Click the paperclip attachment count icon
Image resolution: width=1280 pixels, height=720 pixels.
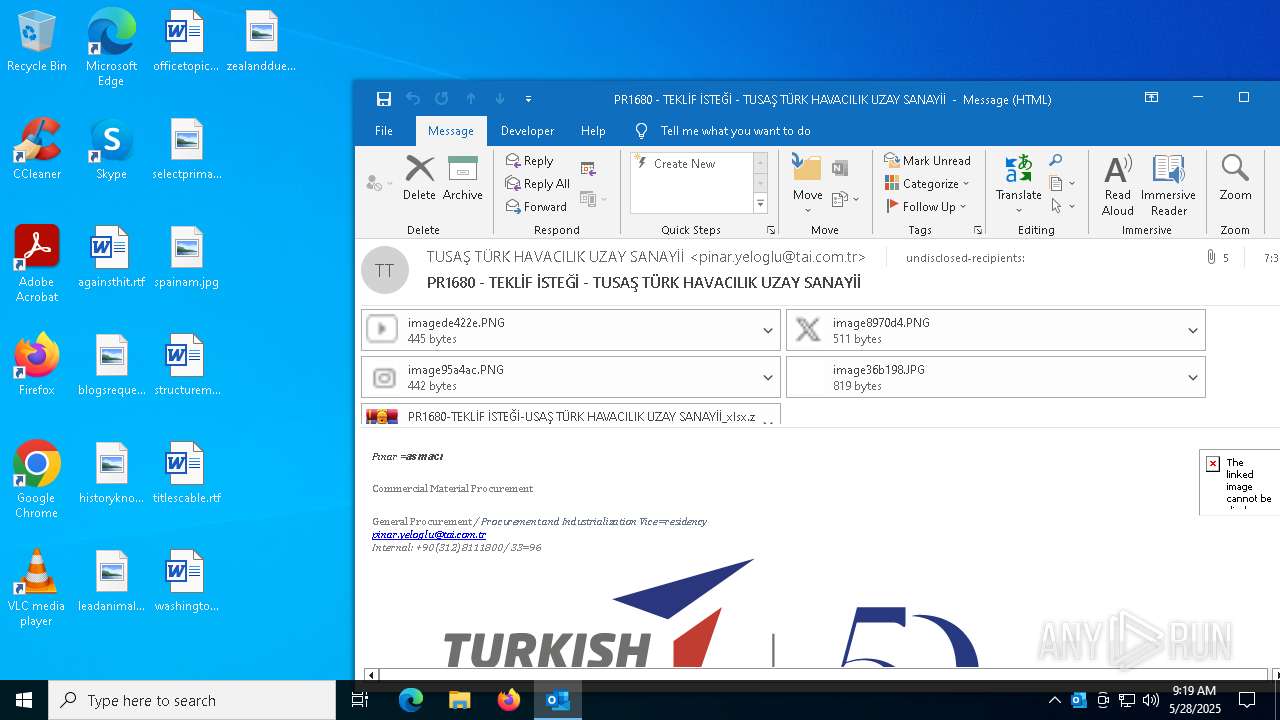click(x=1212, y=258)
